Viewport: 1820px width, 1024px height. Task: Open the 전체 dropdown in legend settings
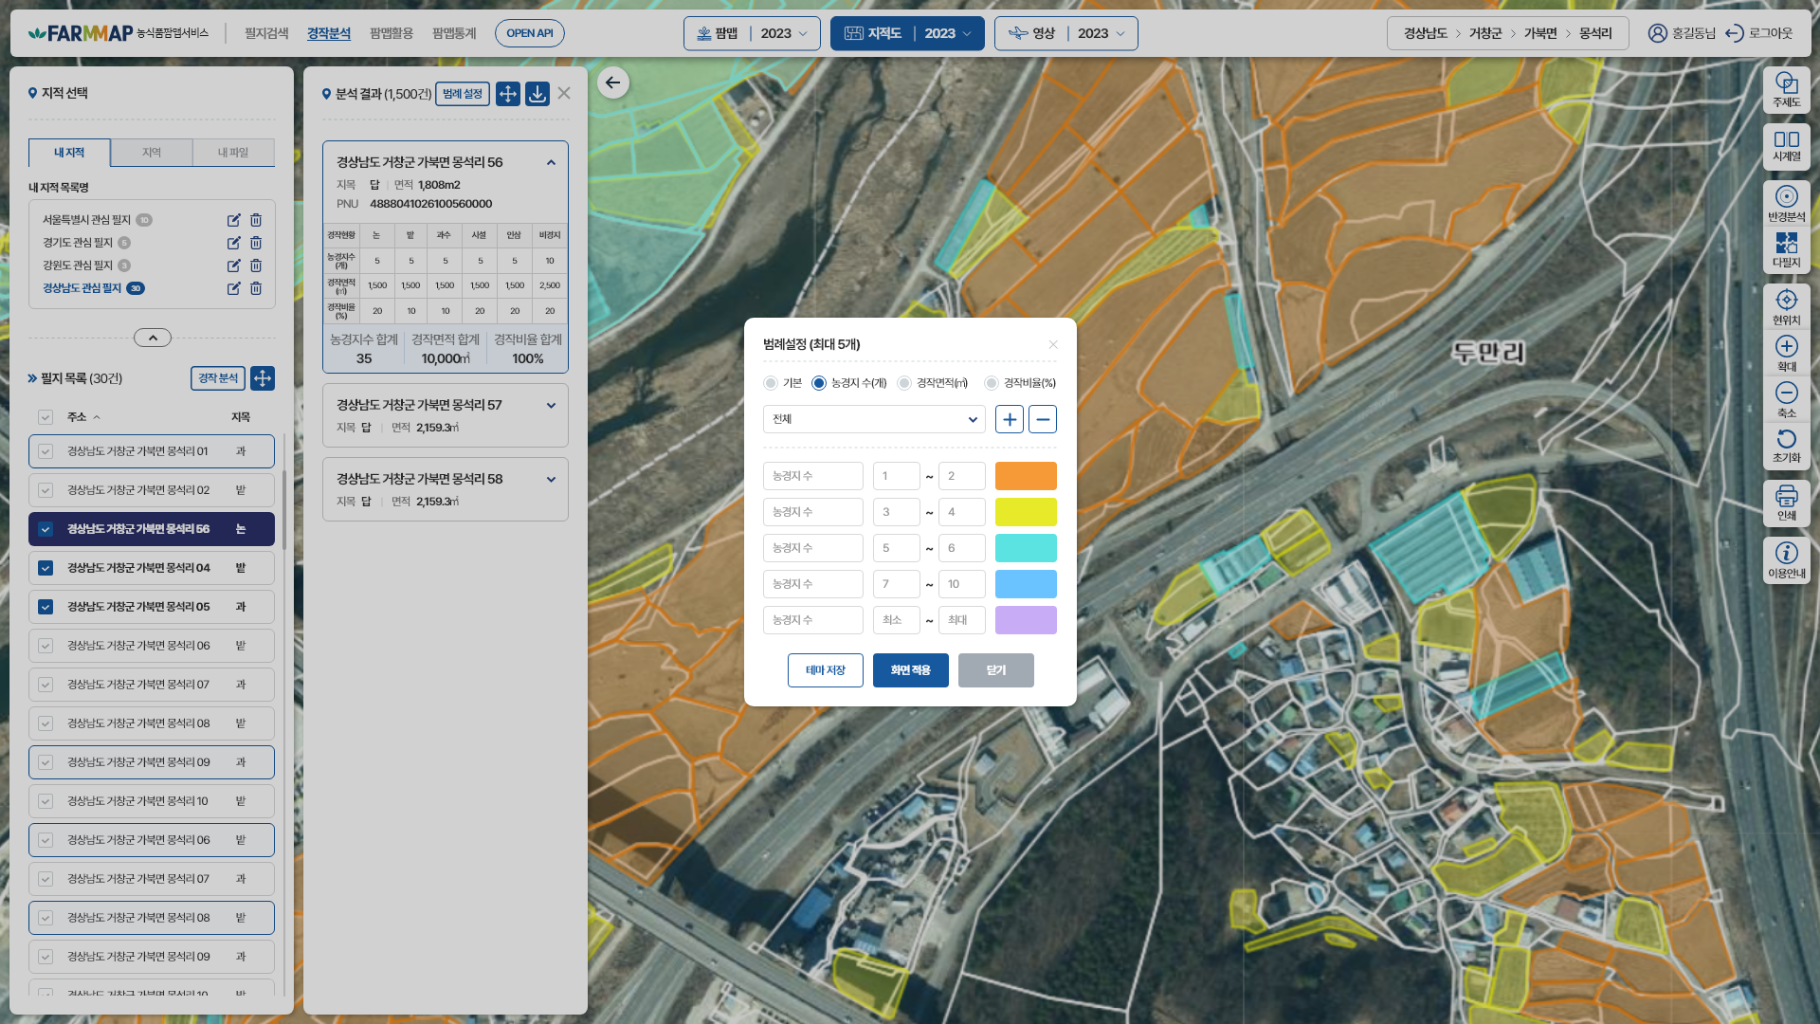(874, 419)
